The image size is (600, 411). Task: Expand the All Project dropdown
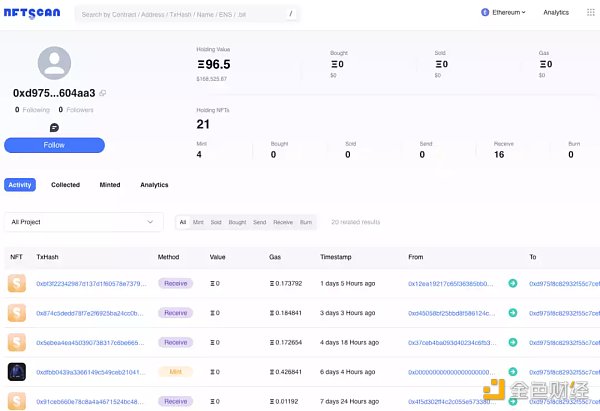(83, 222)
